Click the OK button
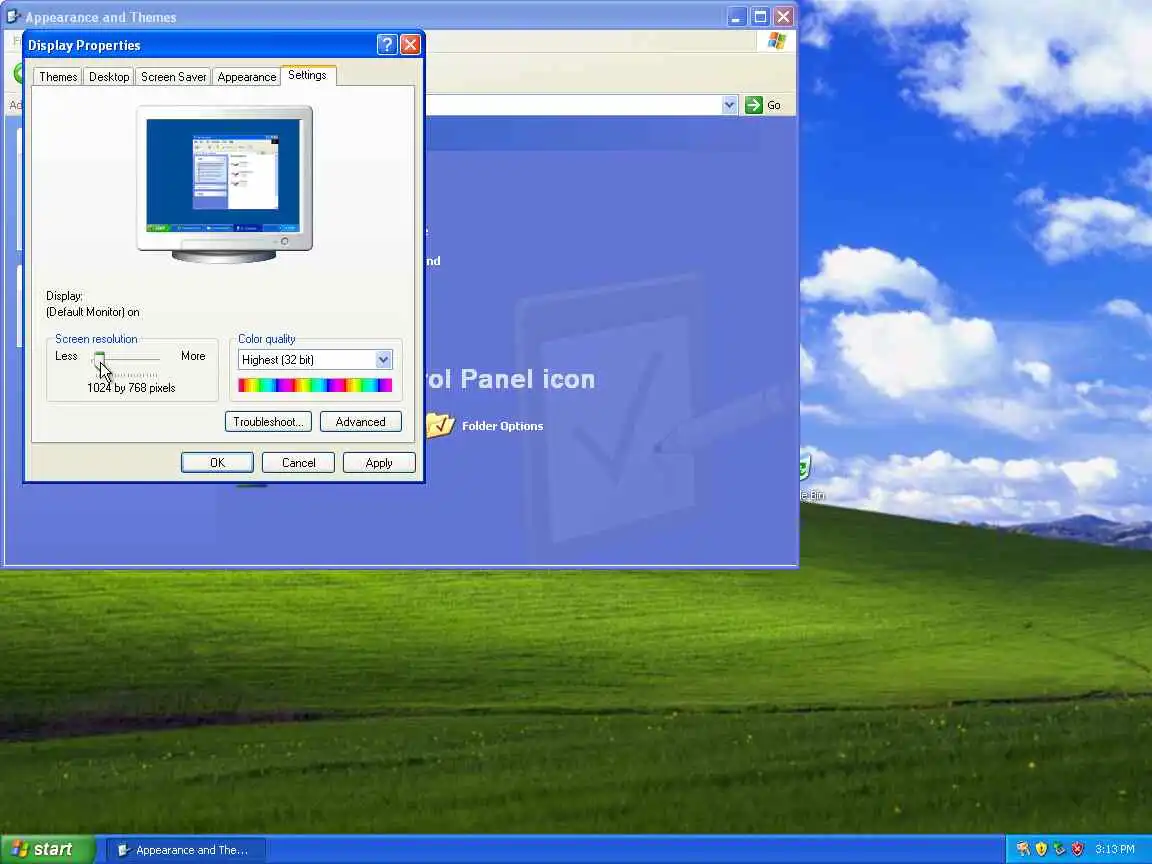The width and height of the screenshot is (1152, 864). pos(217,463)
